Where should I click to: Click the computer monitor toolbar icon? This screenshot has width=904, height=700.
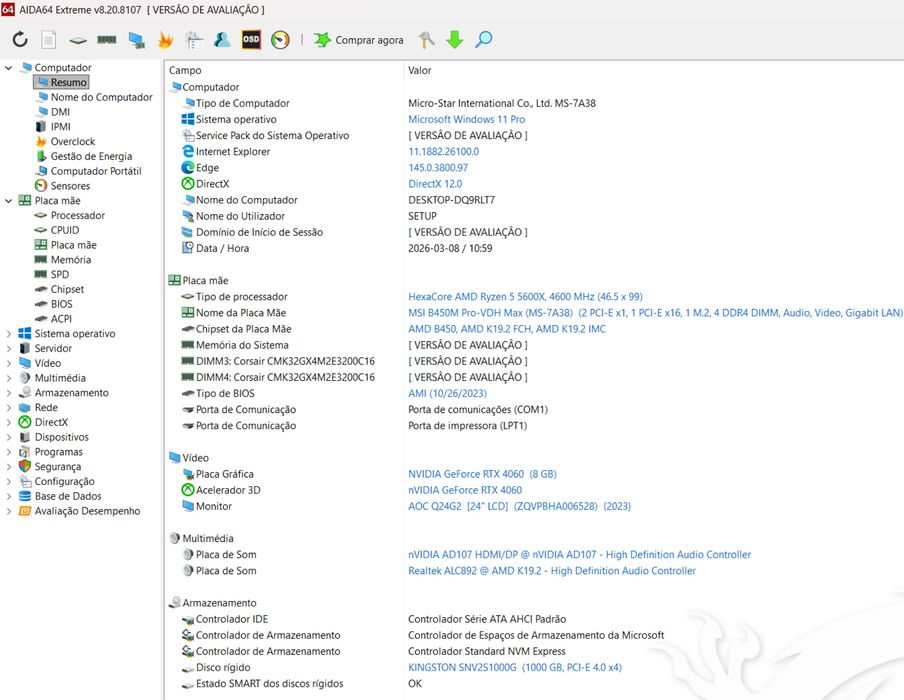tap(137, 40)
